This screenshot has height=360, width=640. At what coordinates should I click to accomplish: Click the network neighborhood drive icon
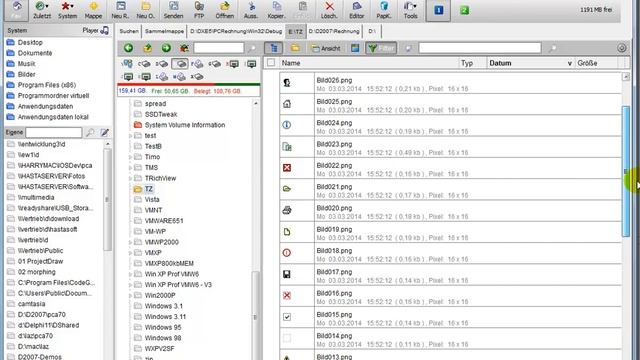[127, 64]
